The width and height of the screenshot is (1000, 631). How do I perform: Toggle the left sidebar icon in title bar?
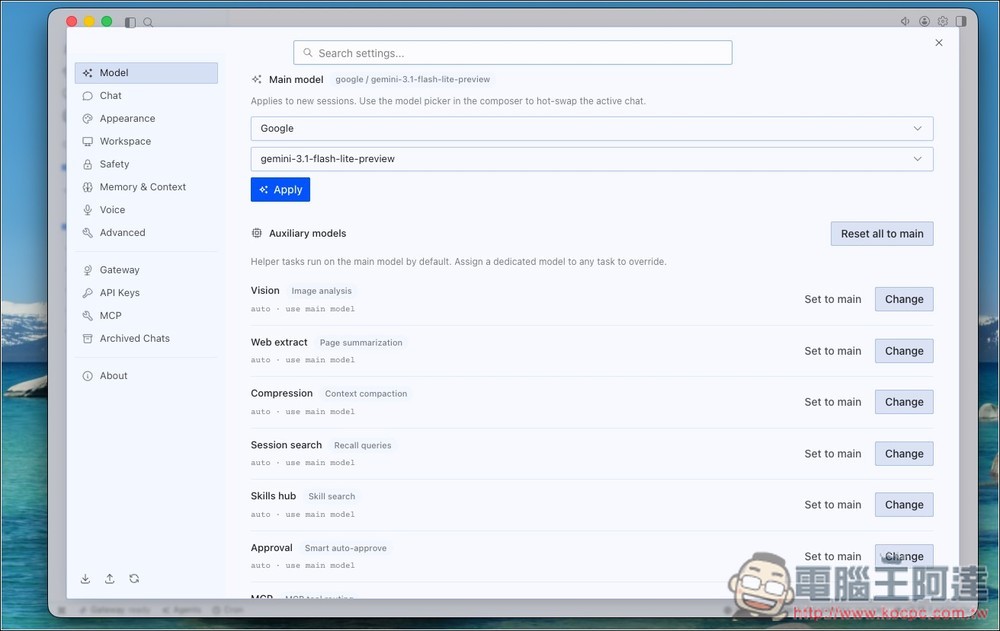pos(130,22)
